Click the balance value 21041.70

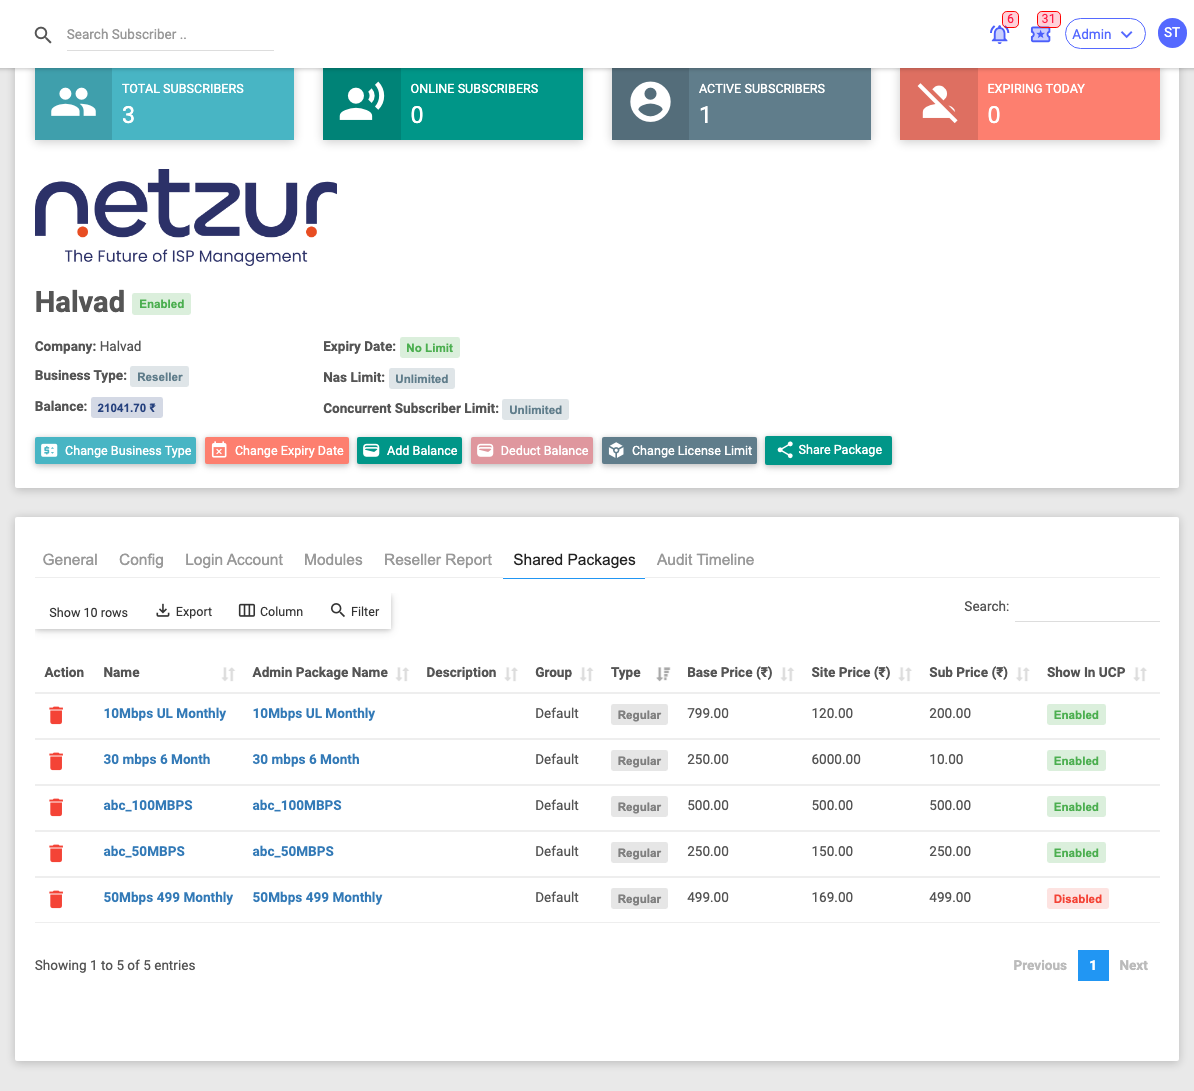click(x=126, y=408)
